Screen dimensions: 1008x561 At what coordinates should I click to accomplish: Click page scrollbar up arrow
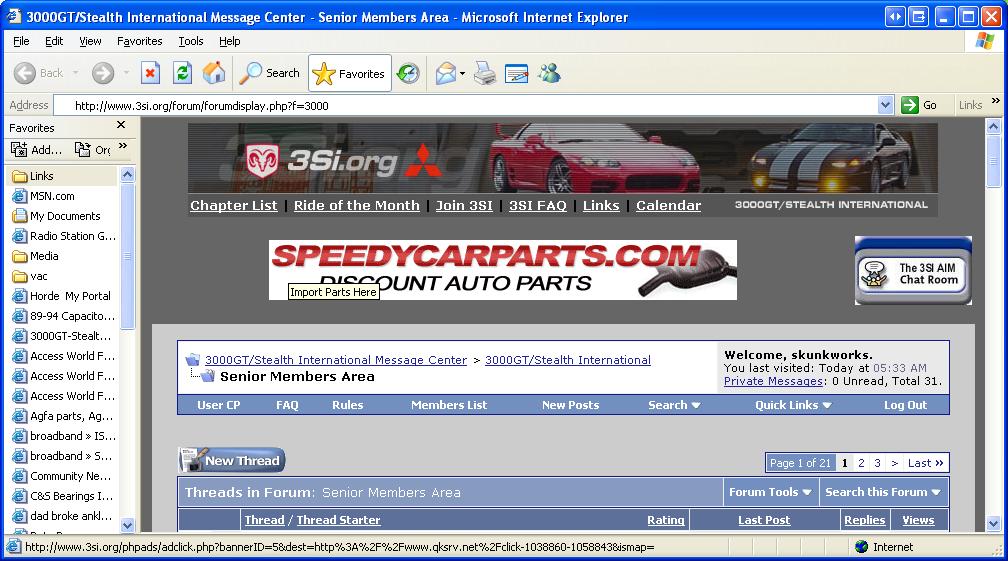[993, 126]
